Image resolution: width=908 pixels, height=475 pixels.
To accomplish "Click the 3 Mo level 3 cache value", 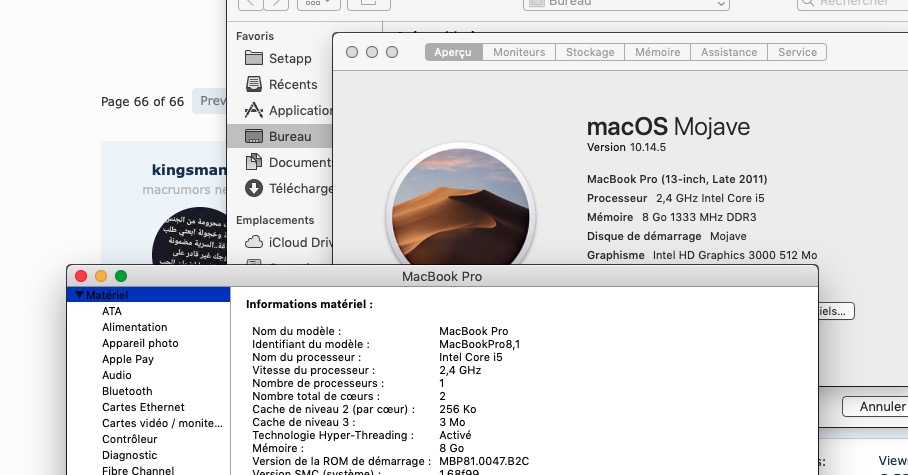I will click(452, 422).
